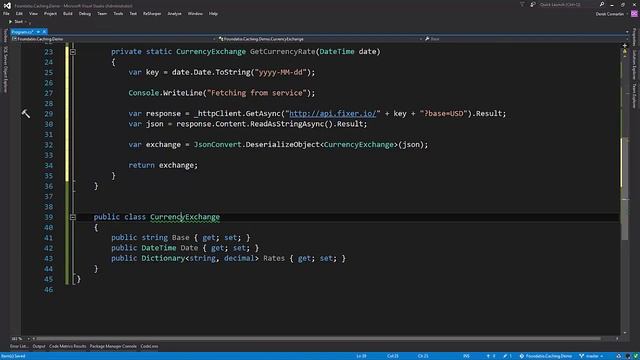Click the vertical scrollbar thumb of the editor
Image resolution: width=640 pixels, height=360 pixels.
tap(625, 189)
